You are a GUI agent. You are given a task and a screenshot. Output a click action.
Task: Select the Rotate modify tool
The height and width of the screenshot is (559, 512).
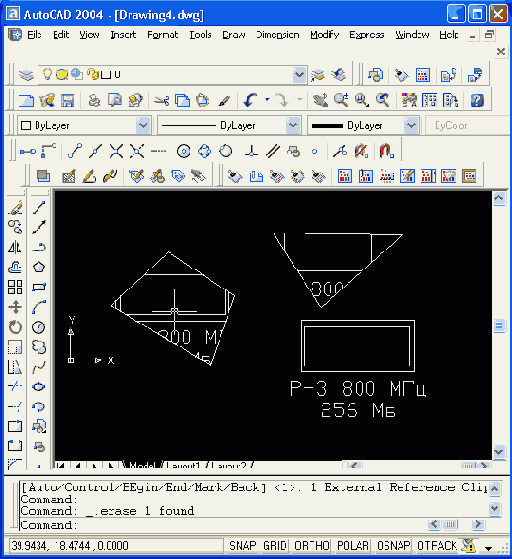click(x=15, y=327)
